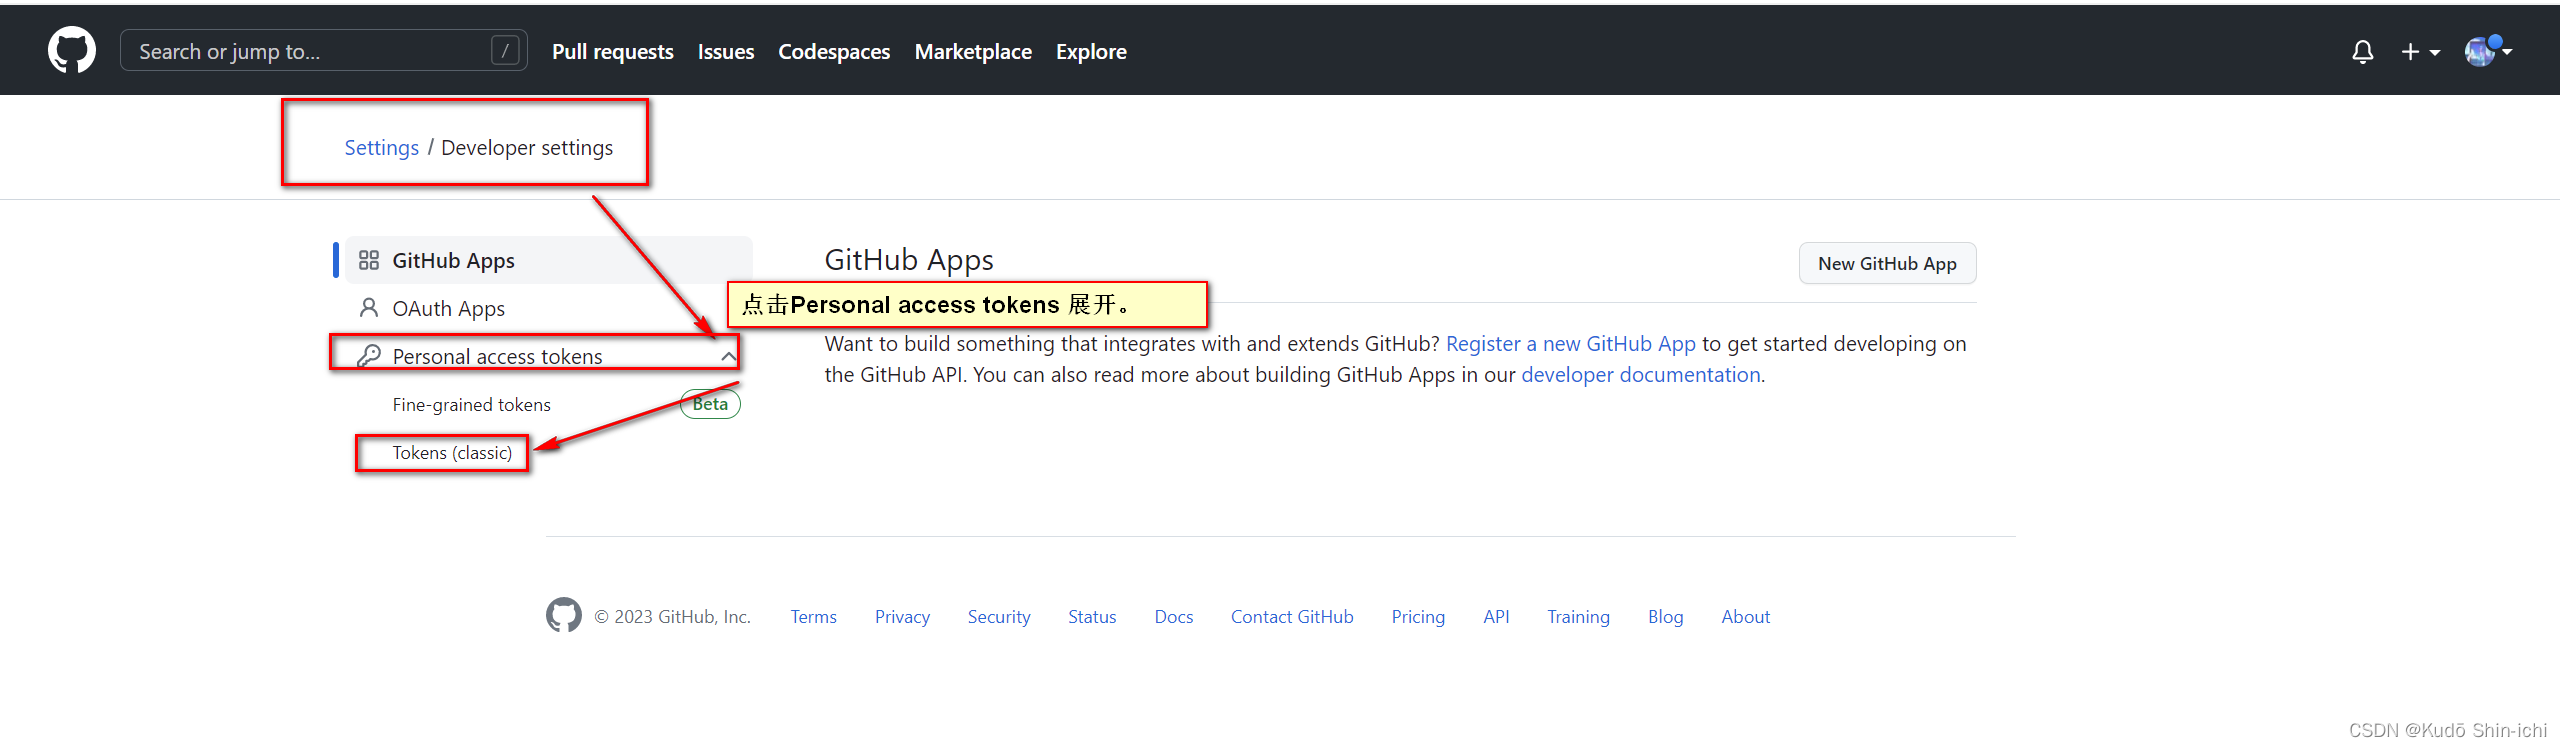This screenshot has width=2562, height=747.
Task: Go back to Settings breadcrumb link
Action: pos(381,148)
